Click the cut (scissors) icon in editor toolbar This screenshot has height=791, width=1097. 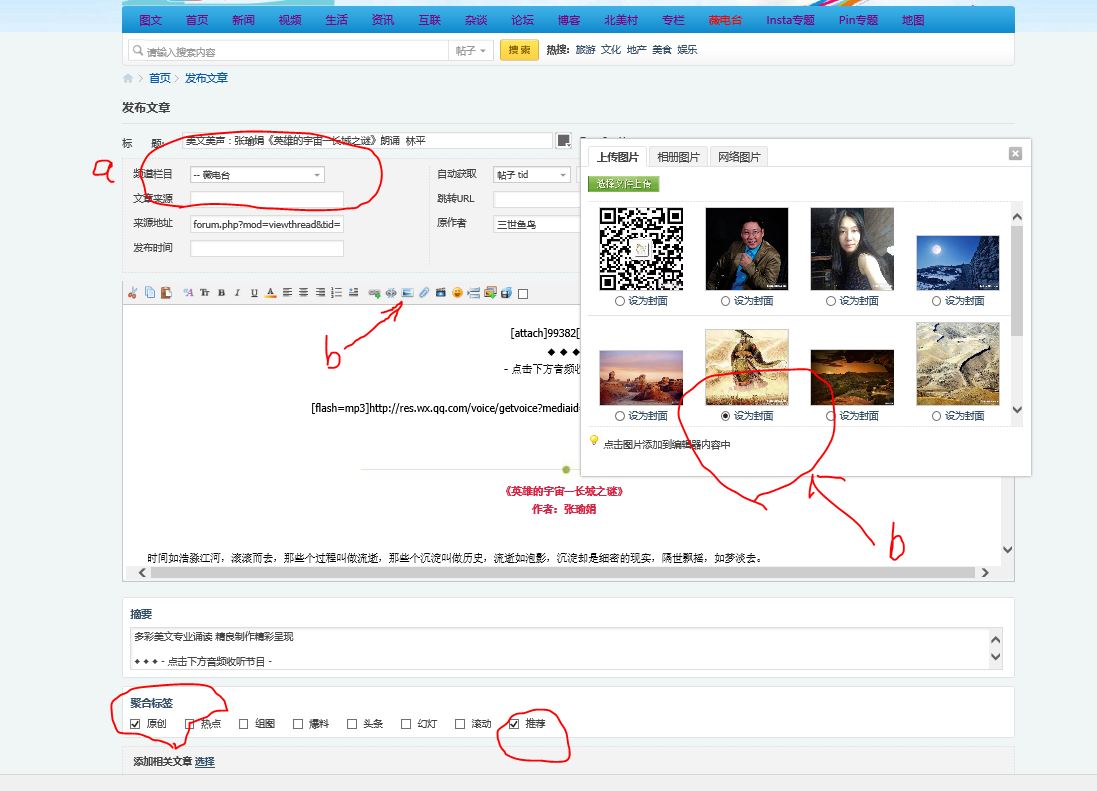[132, 293]
